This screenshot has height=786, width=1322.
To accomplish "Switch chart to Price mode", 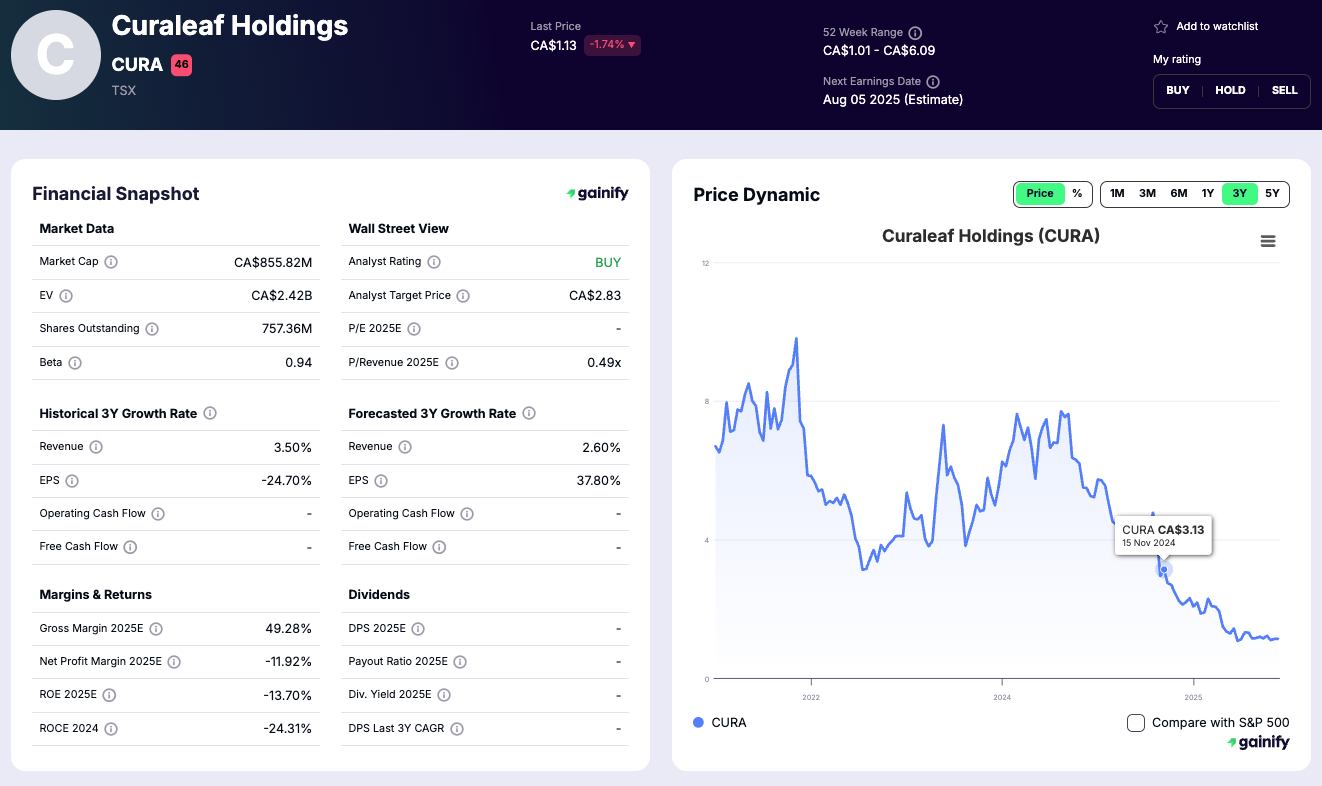I will point(1040,194).
